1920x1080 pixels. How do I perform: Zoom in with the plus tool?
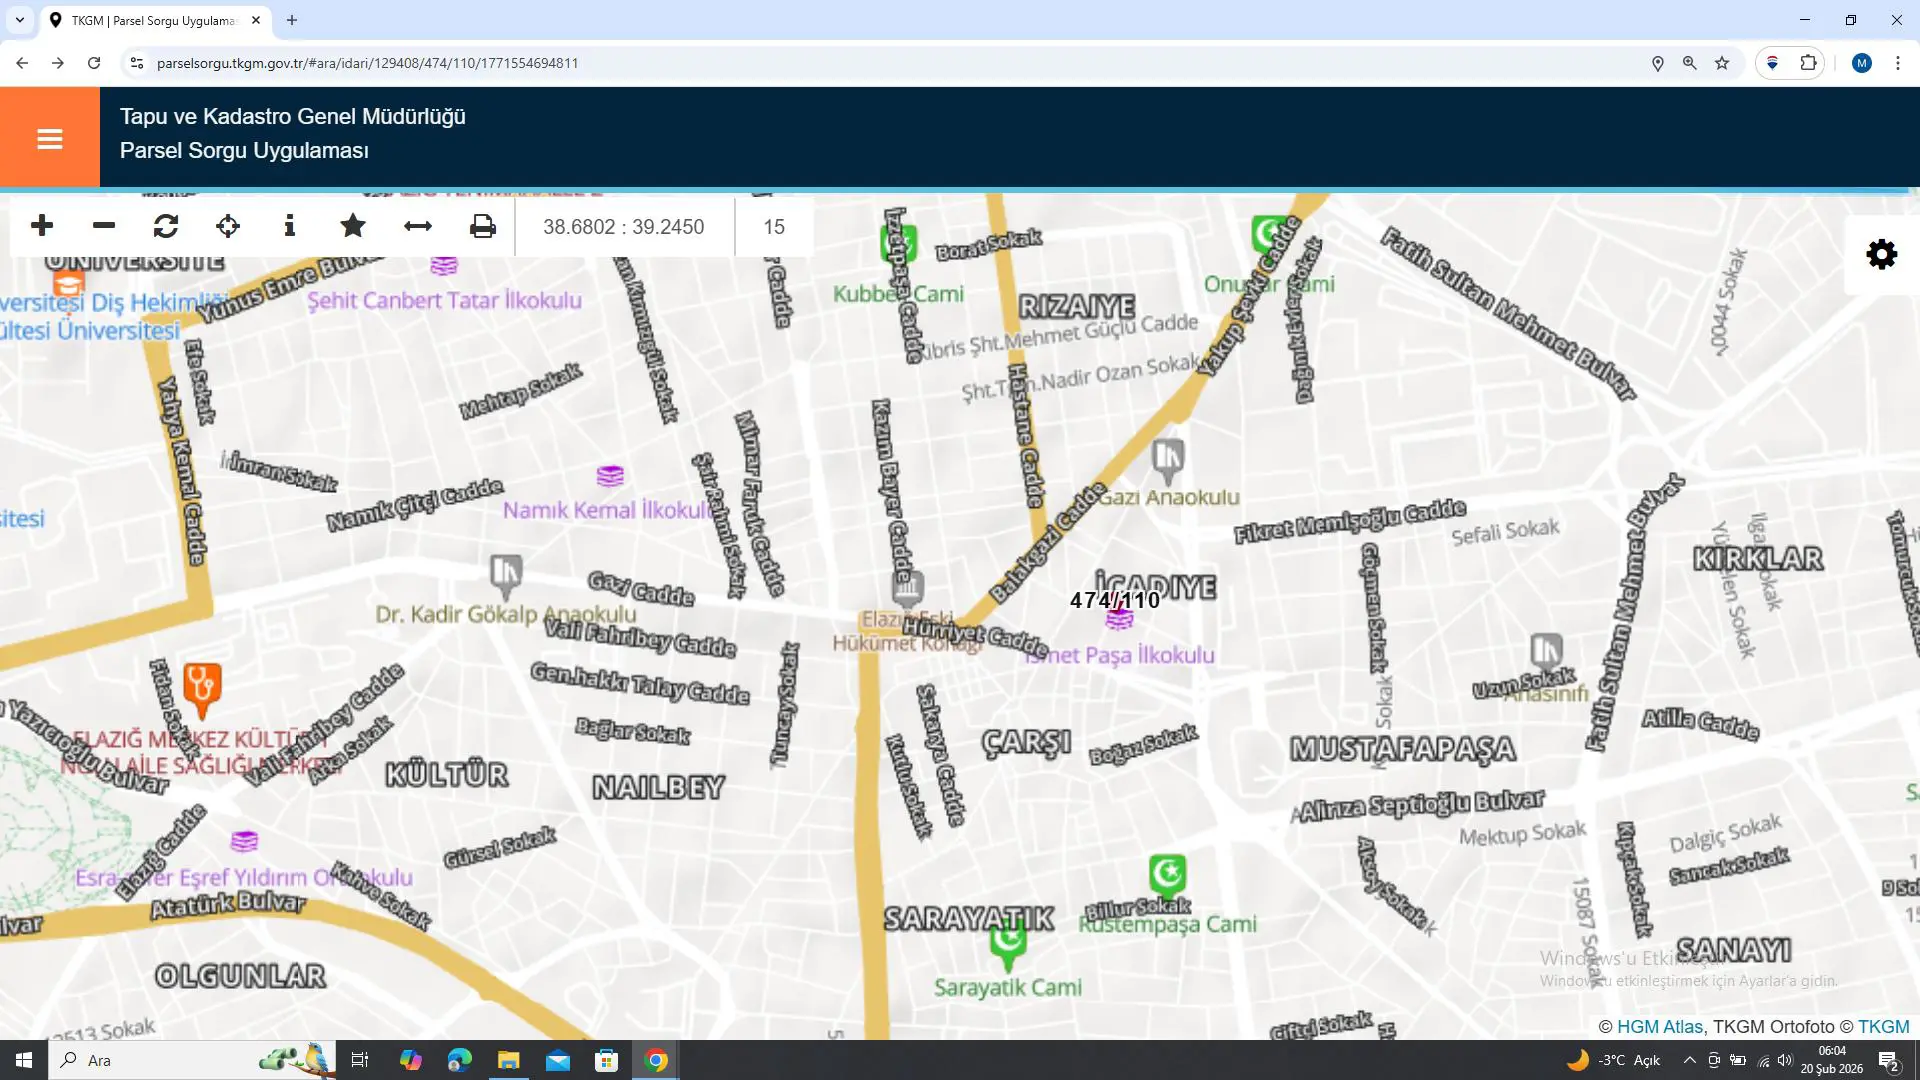[x=42, y=226]
